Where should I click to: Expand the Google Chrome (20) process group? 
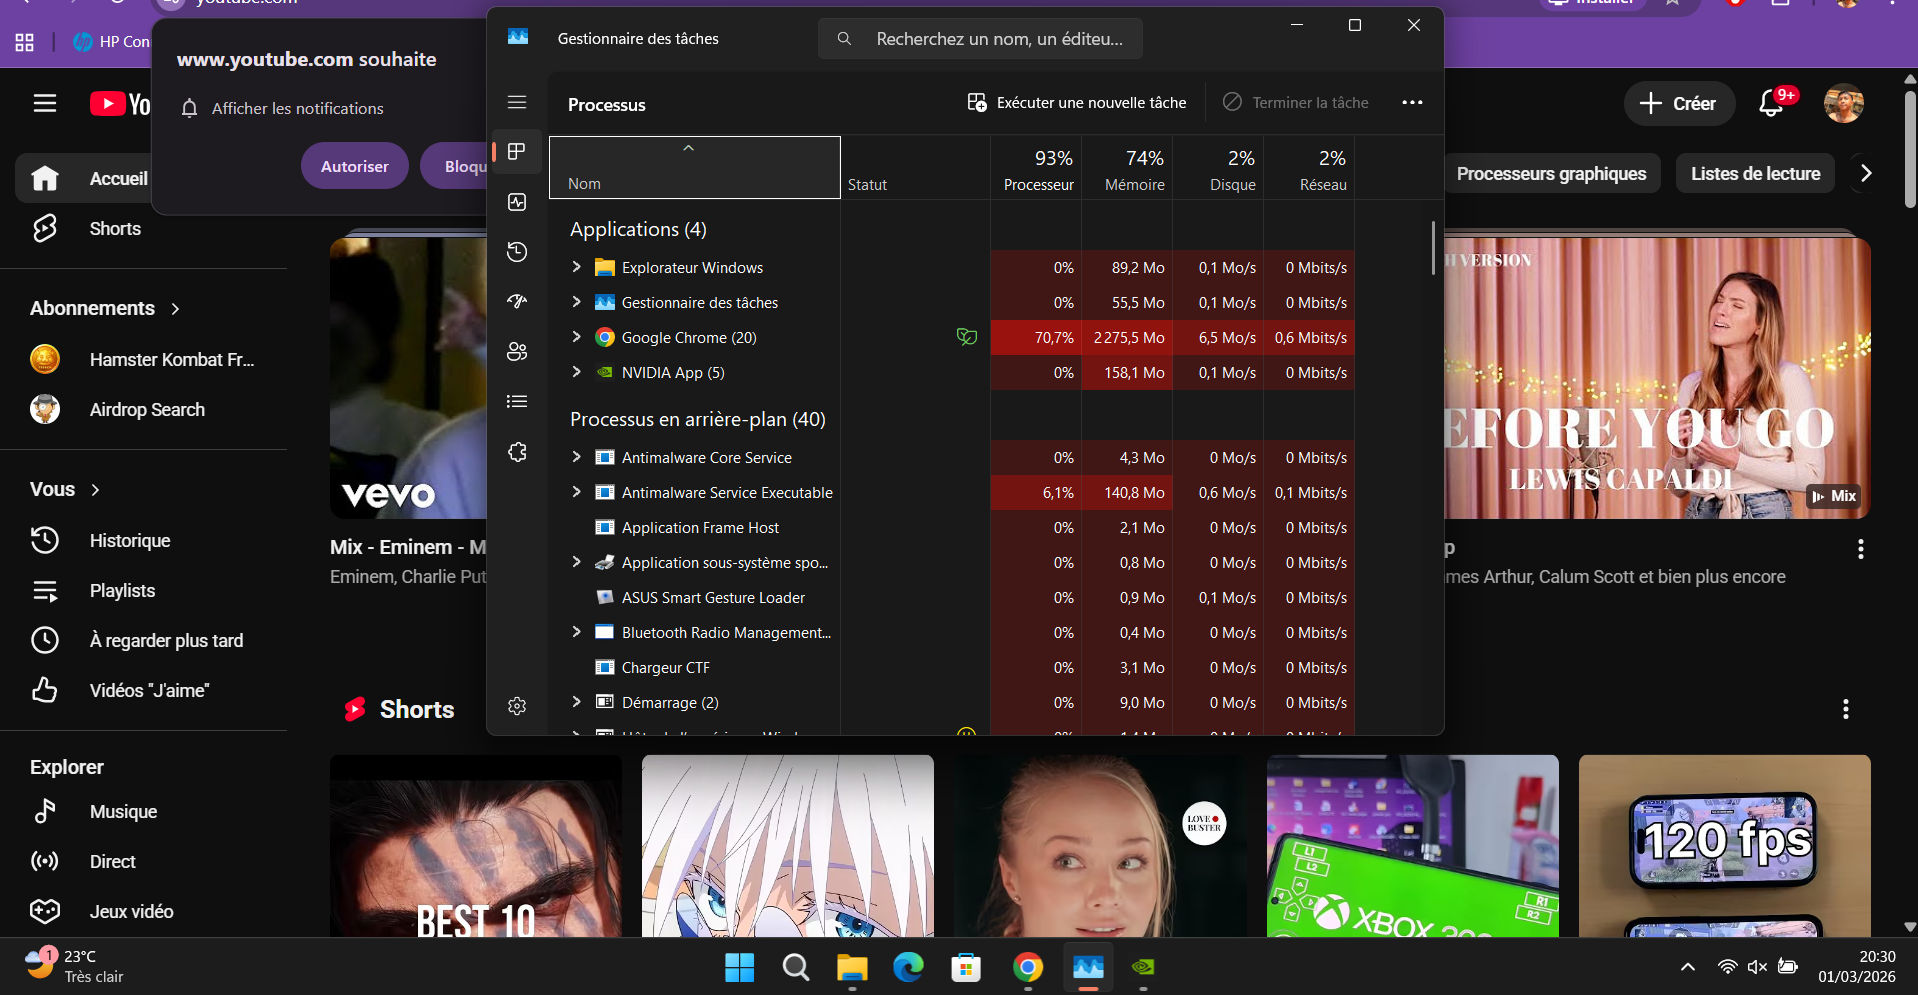coord(576,337)
